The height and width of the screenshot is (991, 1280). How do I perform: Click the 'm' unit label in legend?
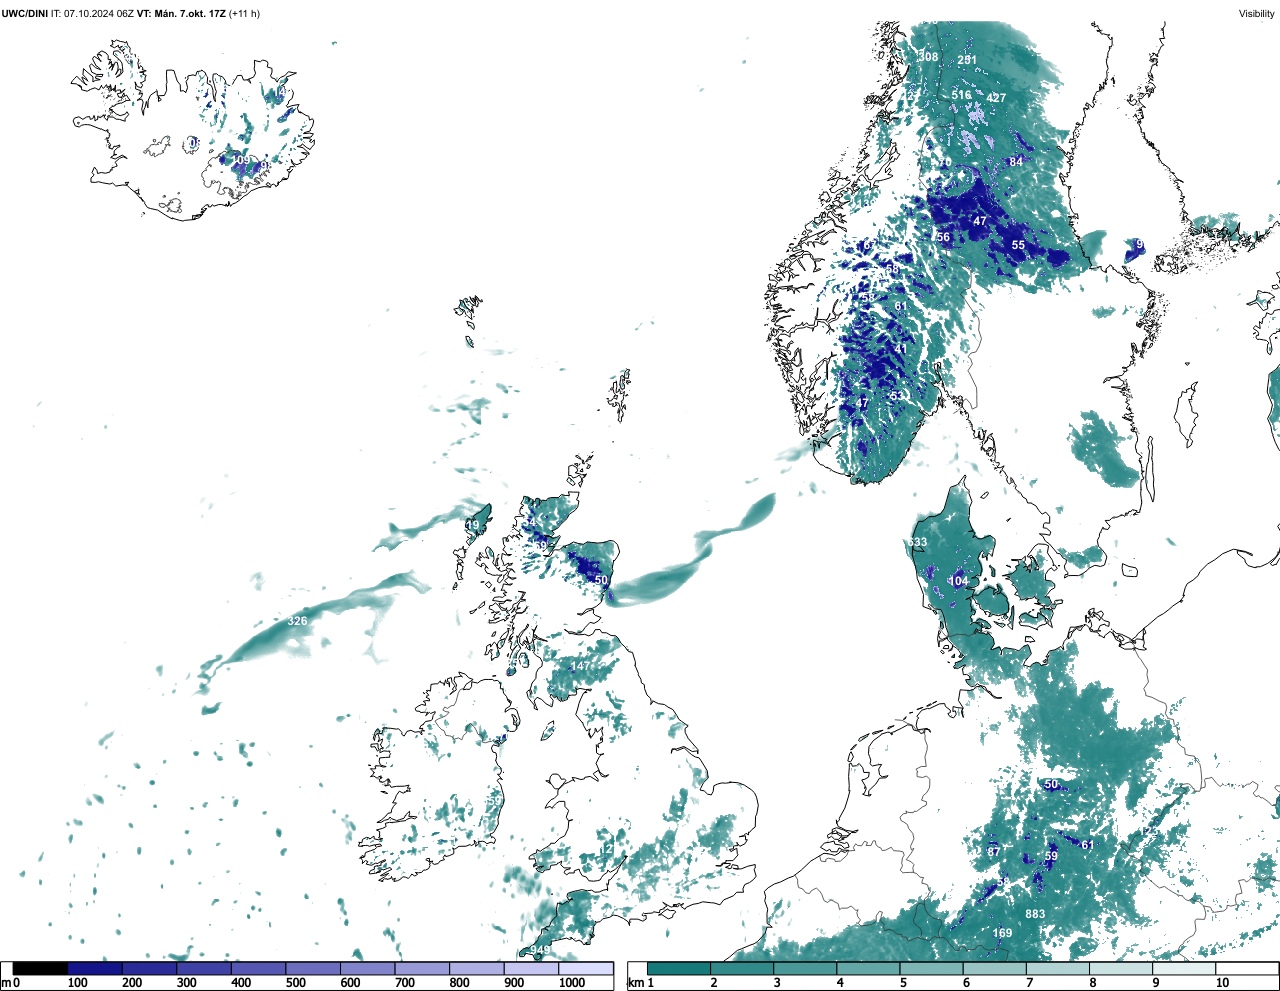pos(6,983)
